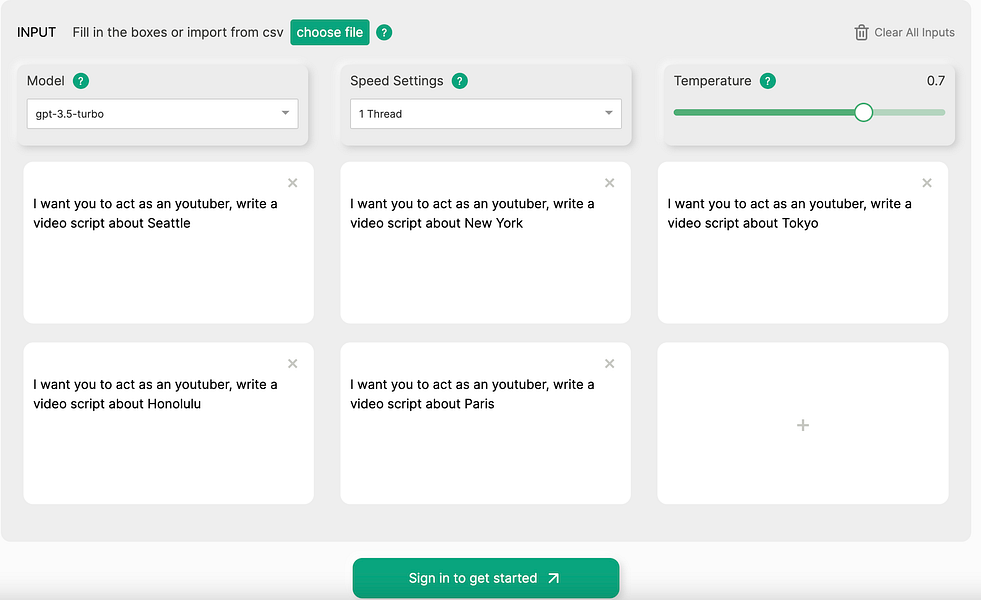Delete the Tokyo prompt box
Image resolution: width=981 pixels, height=600 pixels.
[927, 183]
